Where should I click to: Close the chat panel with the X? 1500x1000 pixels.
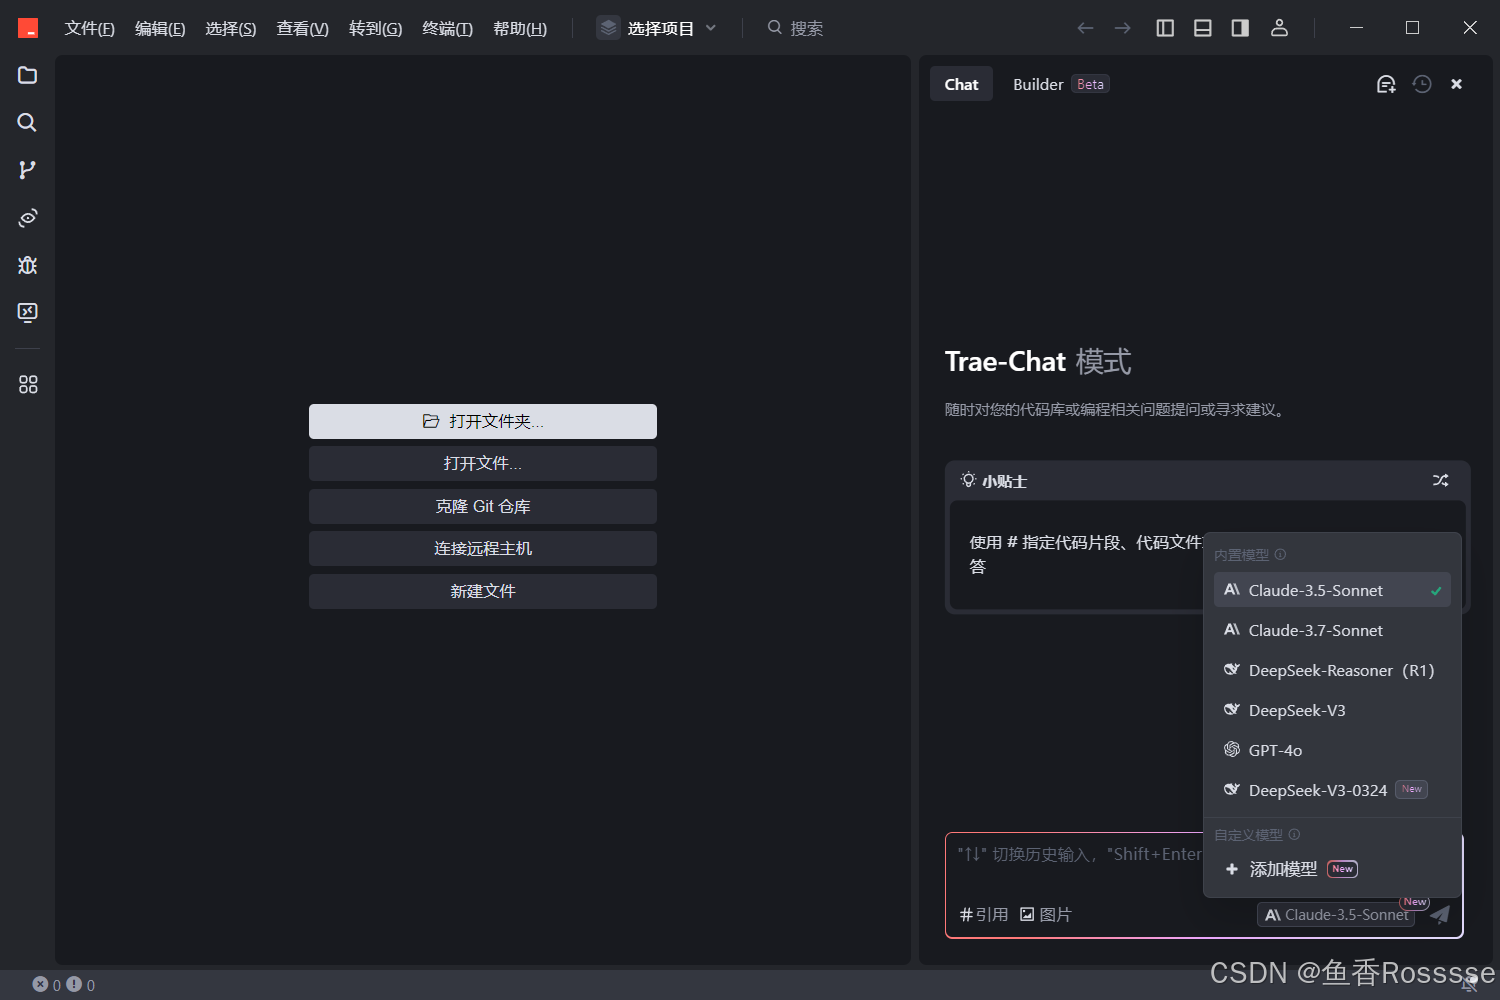click(1457, 84)
